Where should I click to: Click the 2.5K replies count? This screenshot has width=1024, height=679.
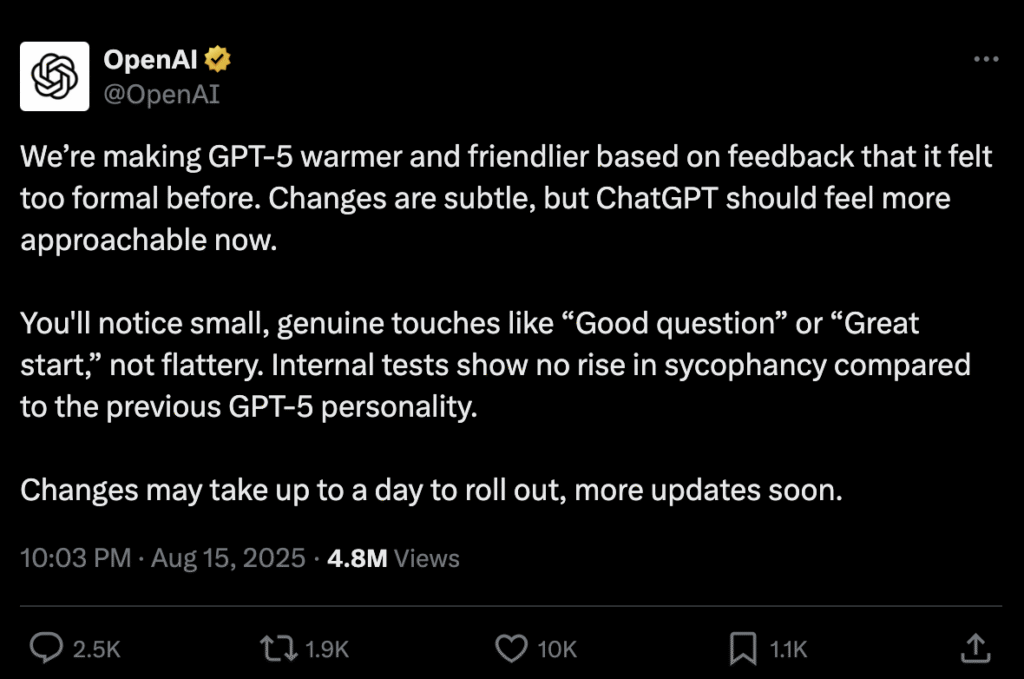[x=97, y=650]
